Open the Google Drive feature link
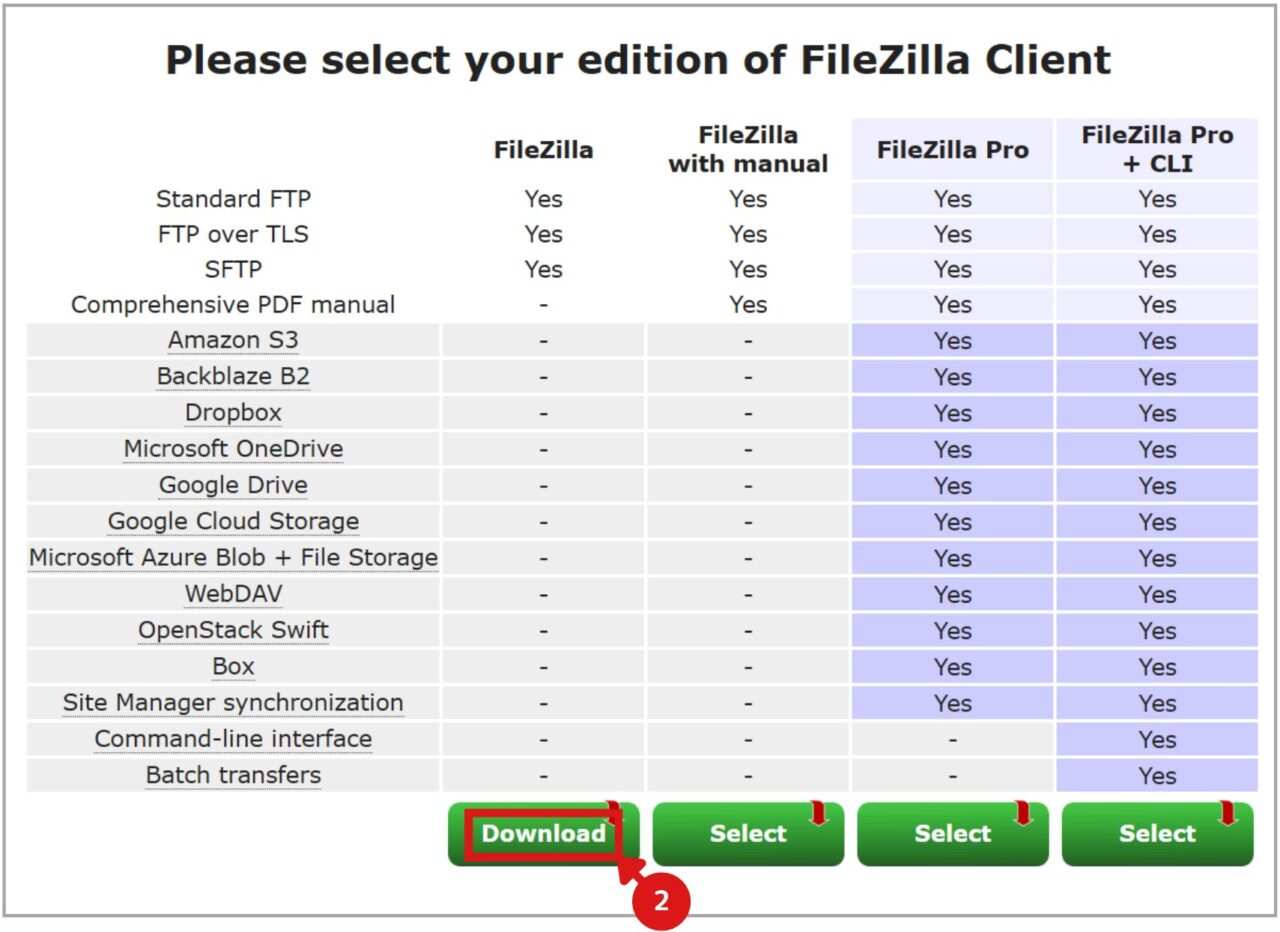 click(x=233, y=485)
